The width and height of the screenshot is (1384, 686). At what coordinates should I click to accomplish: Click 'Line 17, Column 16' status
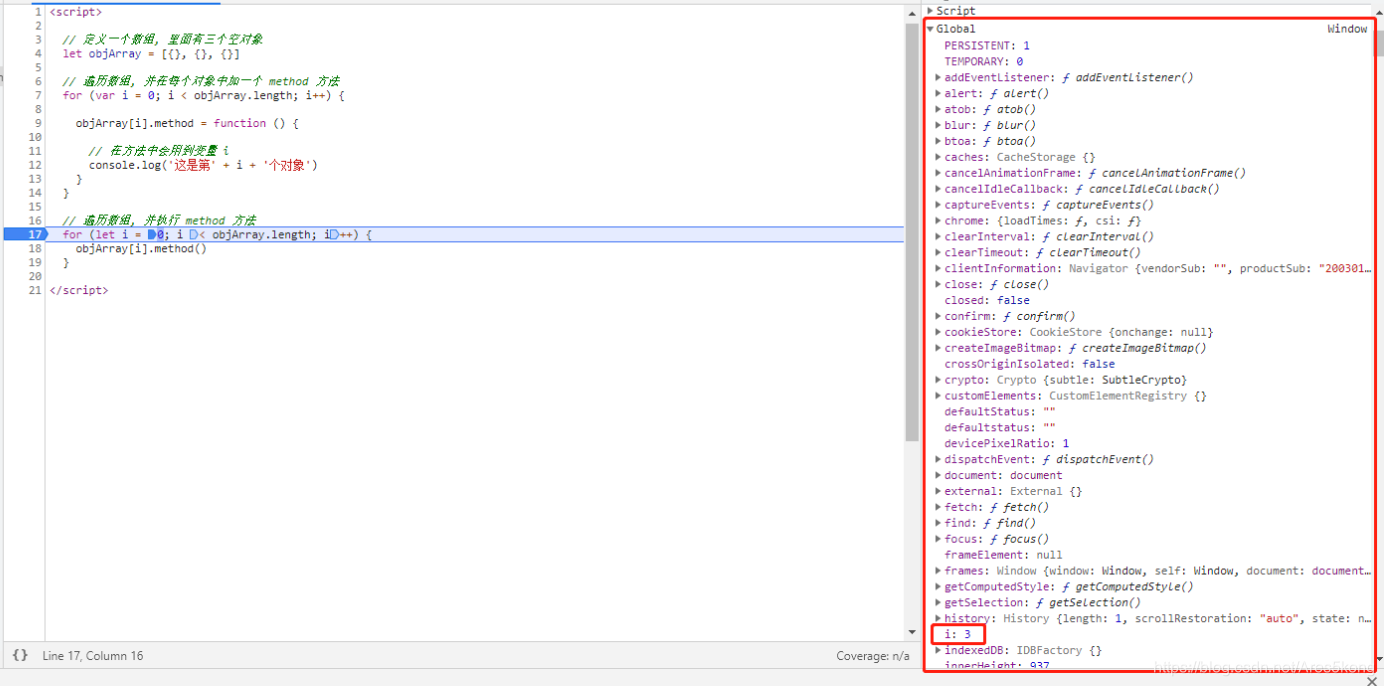(93, 656)
